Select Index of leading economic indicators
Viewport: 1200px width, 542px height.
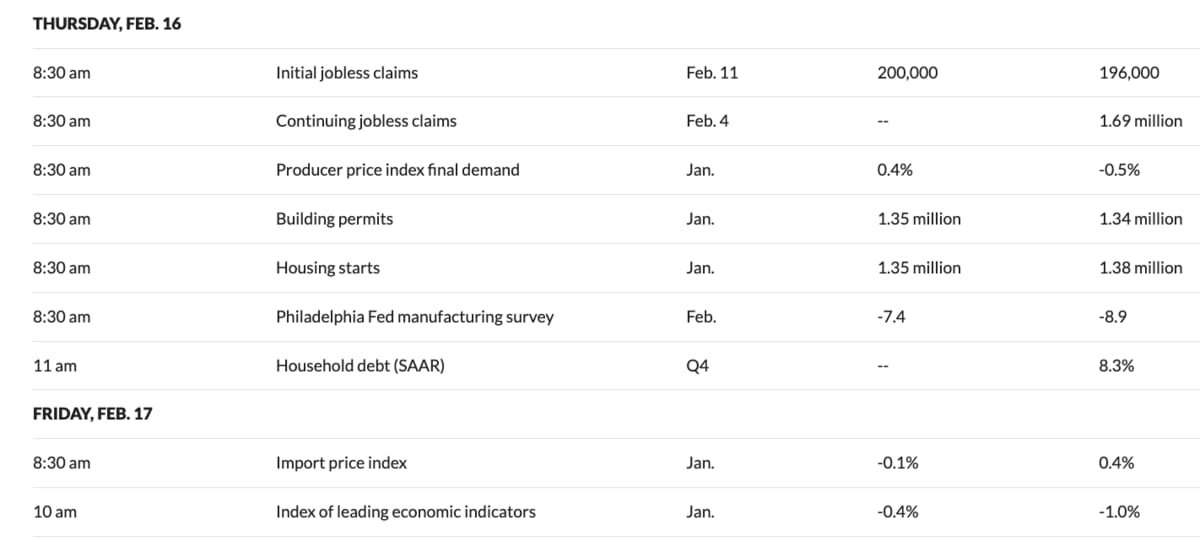[x=405, y=512]
